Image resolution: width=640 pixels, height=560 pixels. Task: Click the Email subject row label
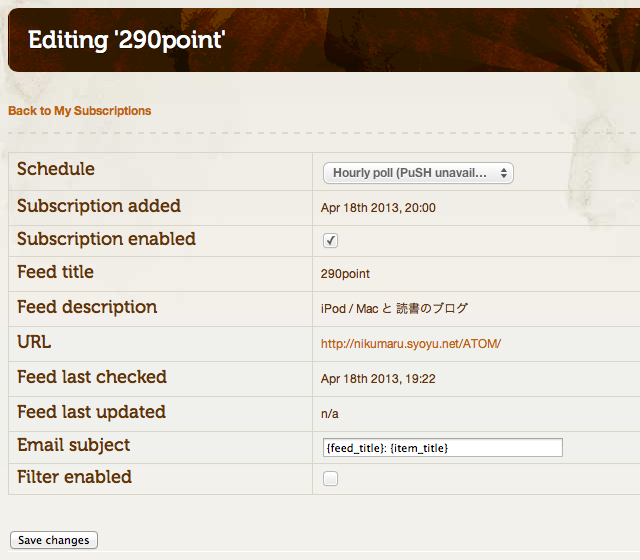click(x=73, y=445)
